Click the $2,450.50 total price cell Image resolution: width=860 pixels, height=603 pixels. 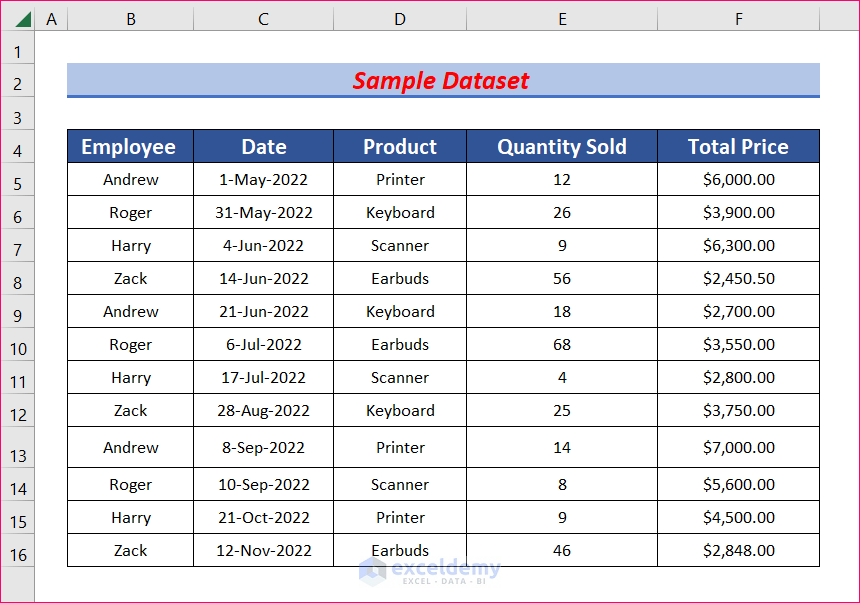[x=739, y=278]
